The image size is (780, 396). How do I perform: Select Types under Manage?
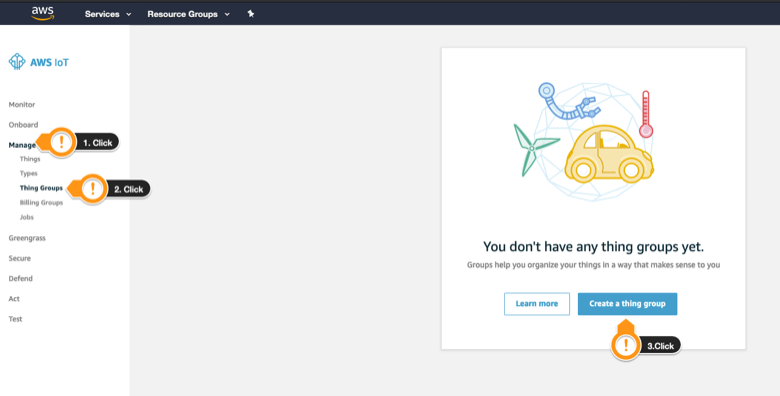(x=28, y=174)
